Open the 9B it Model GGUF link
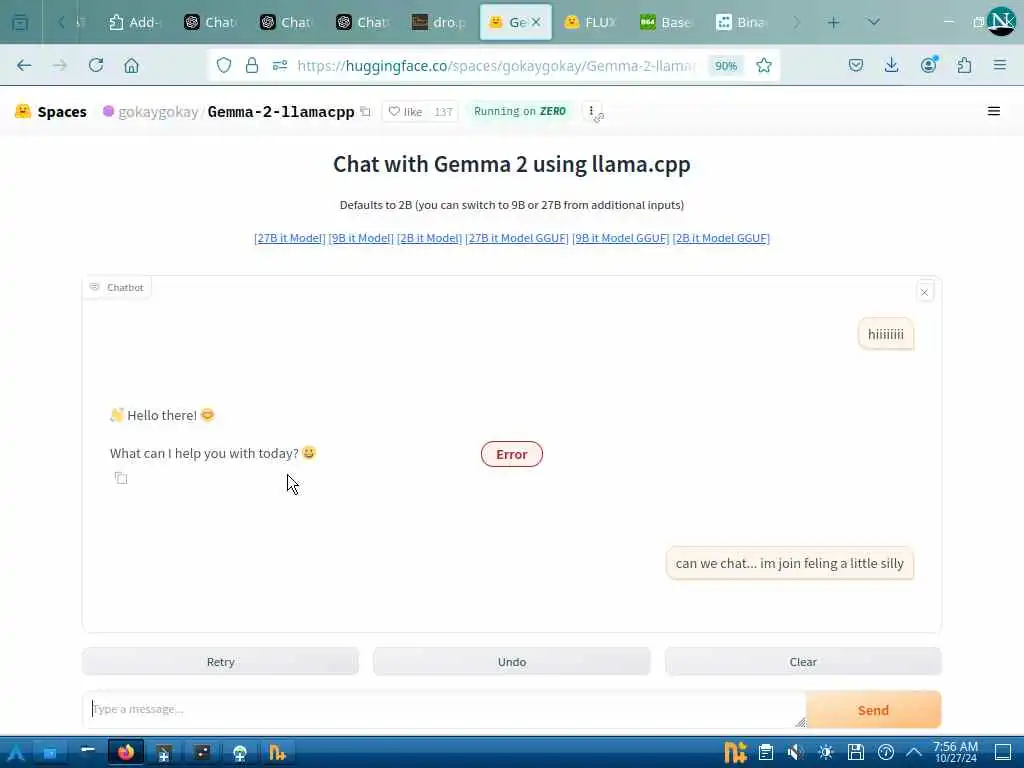Viewport: 1024px width, 768px height. pos(620,238)
